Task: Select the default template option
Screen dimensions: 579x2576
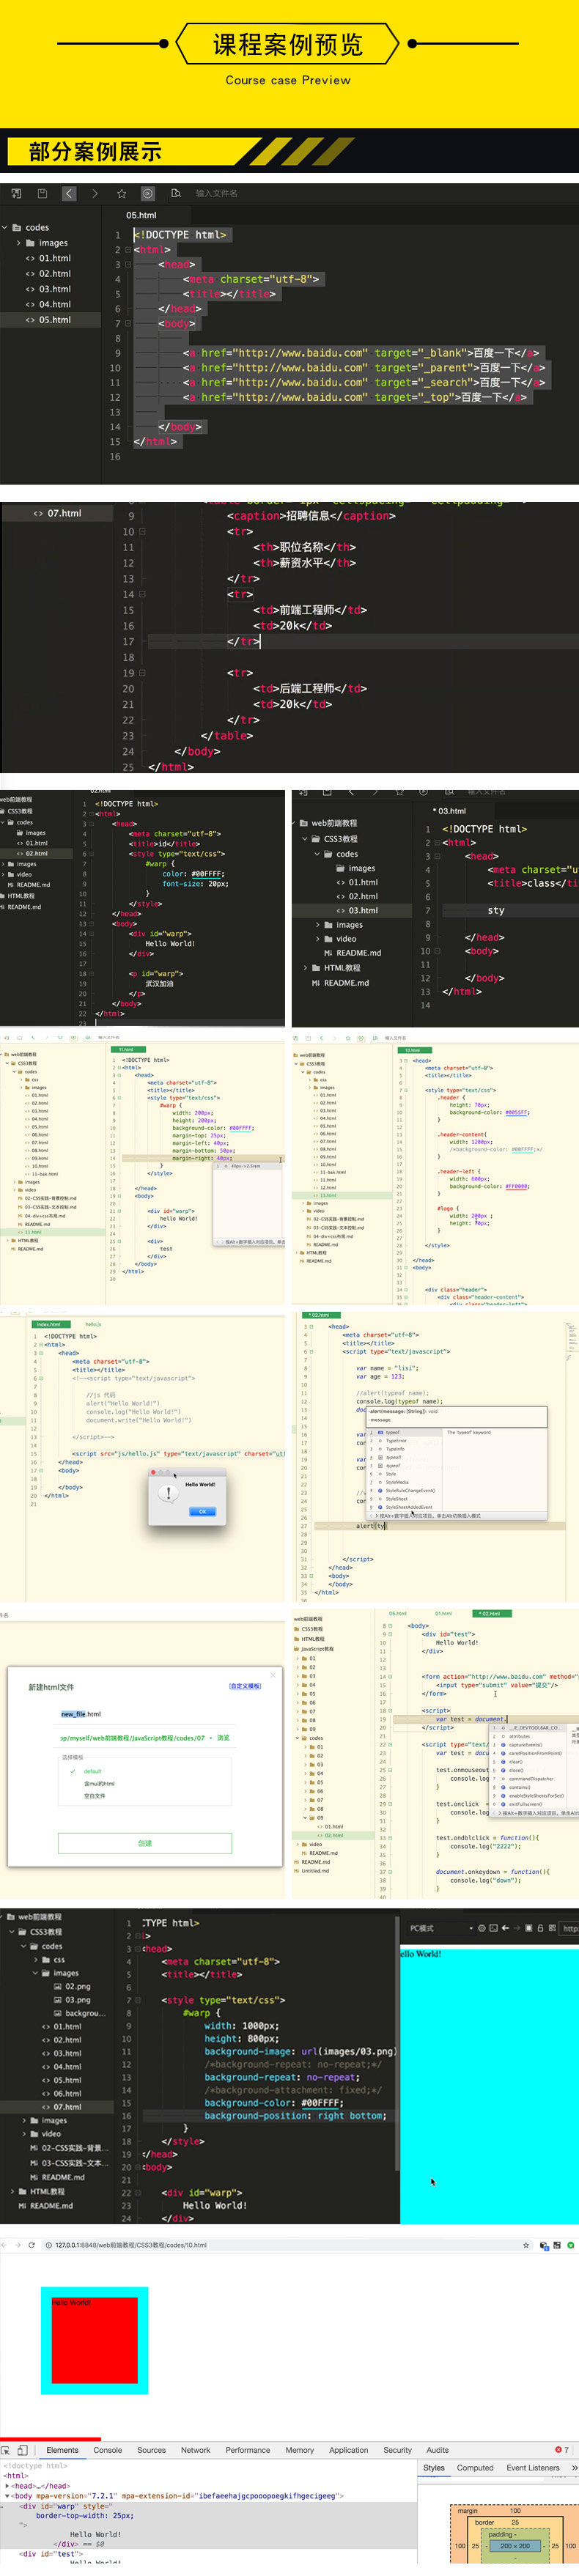Action: click(x=93, y=1771)
